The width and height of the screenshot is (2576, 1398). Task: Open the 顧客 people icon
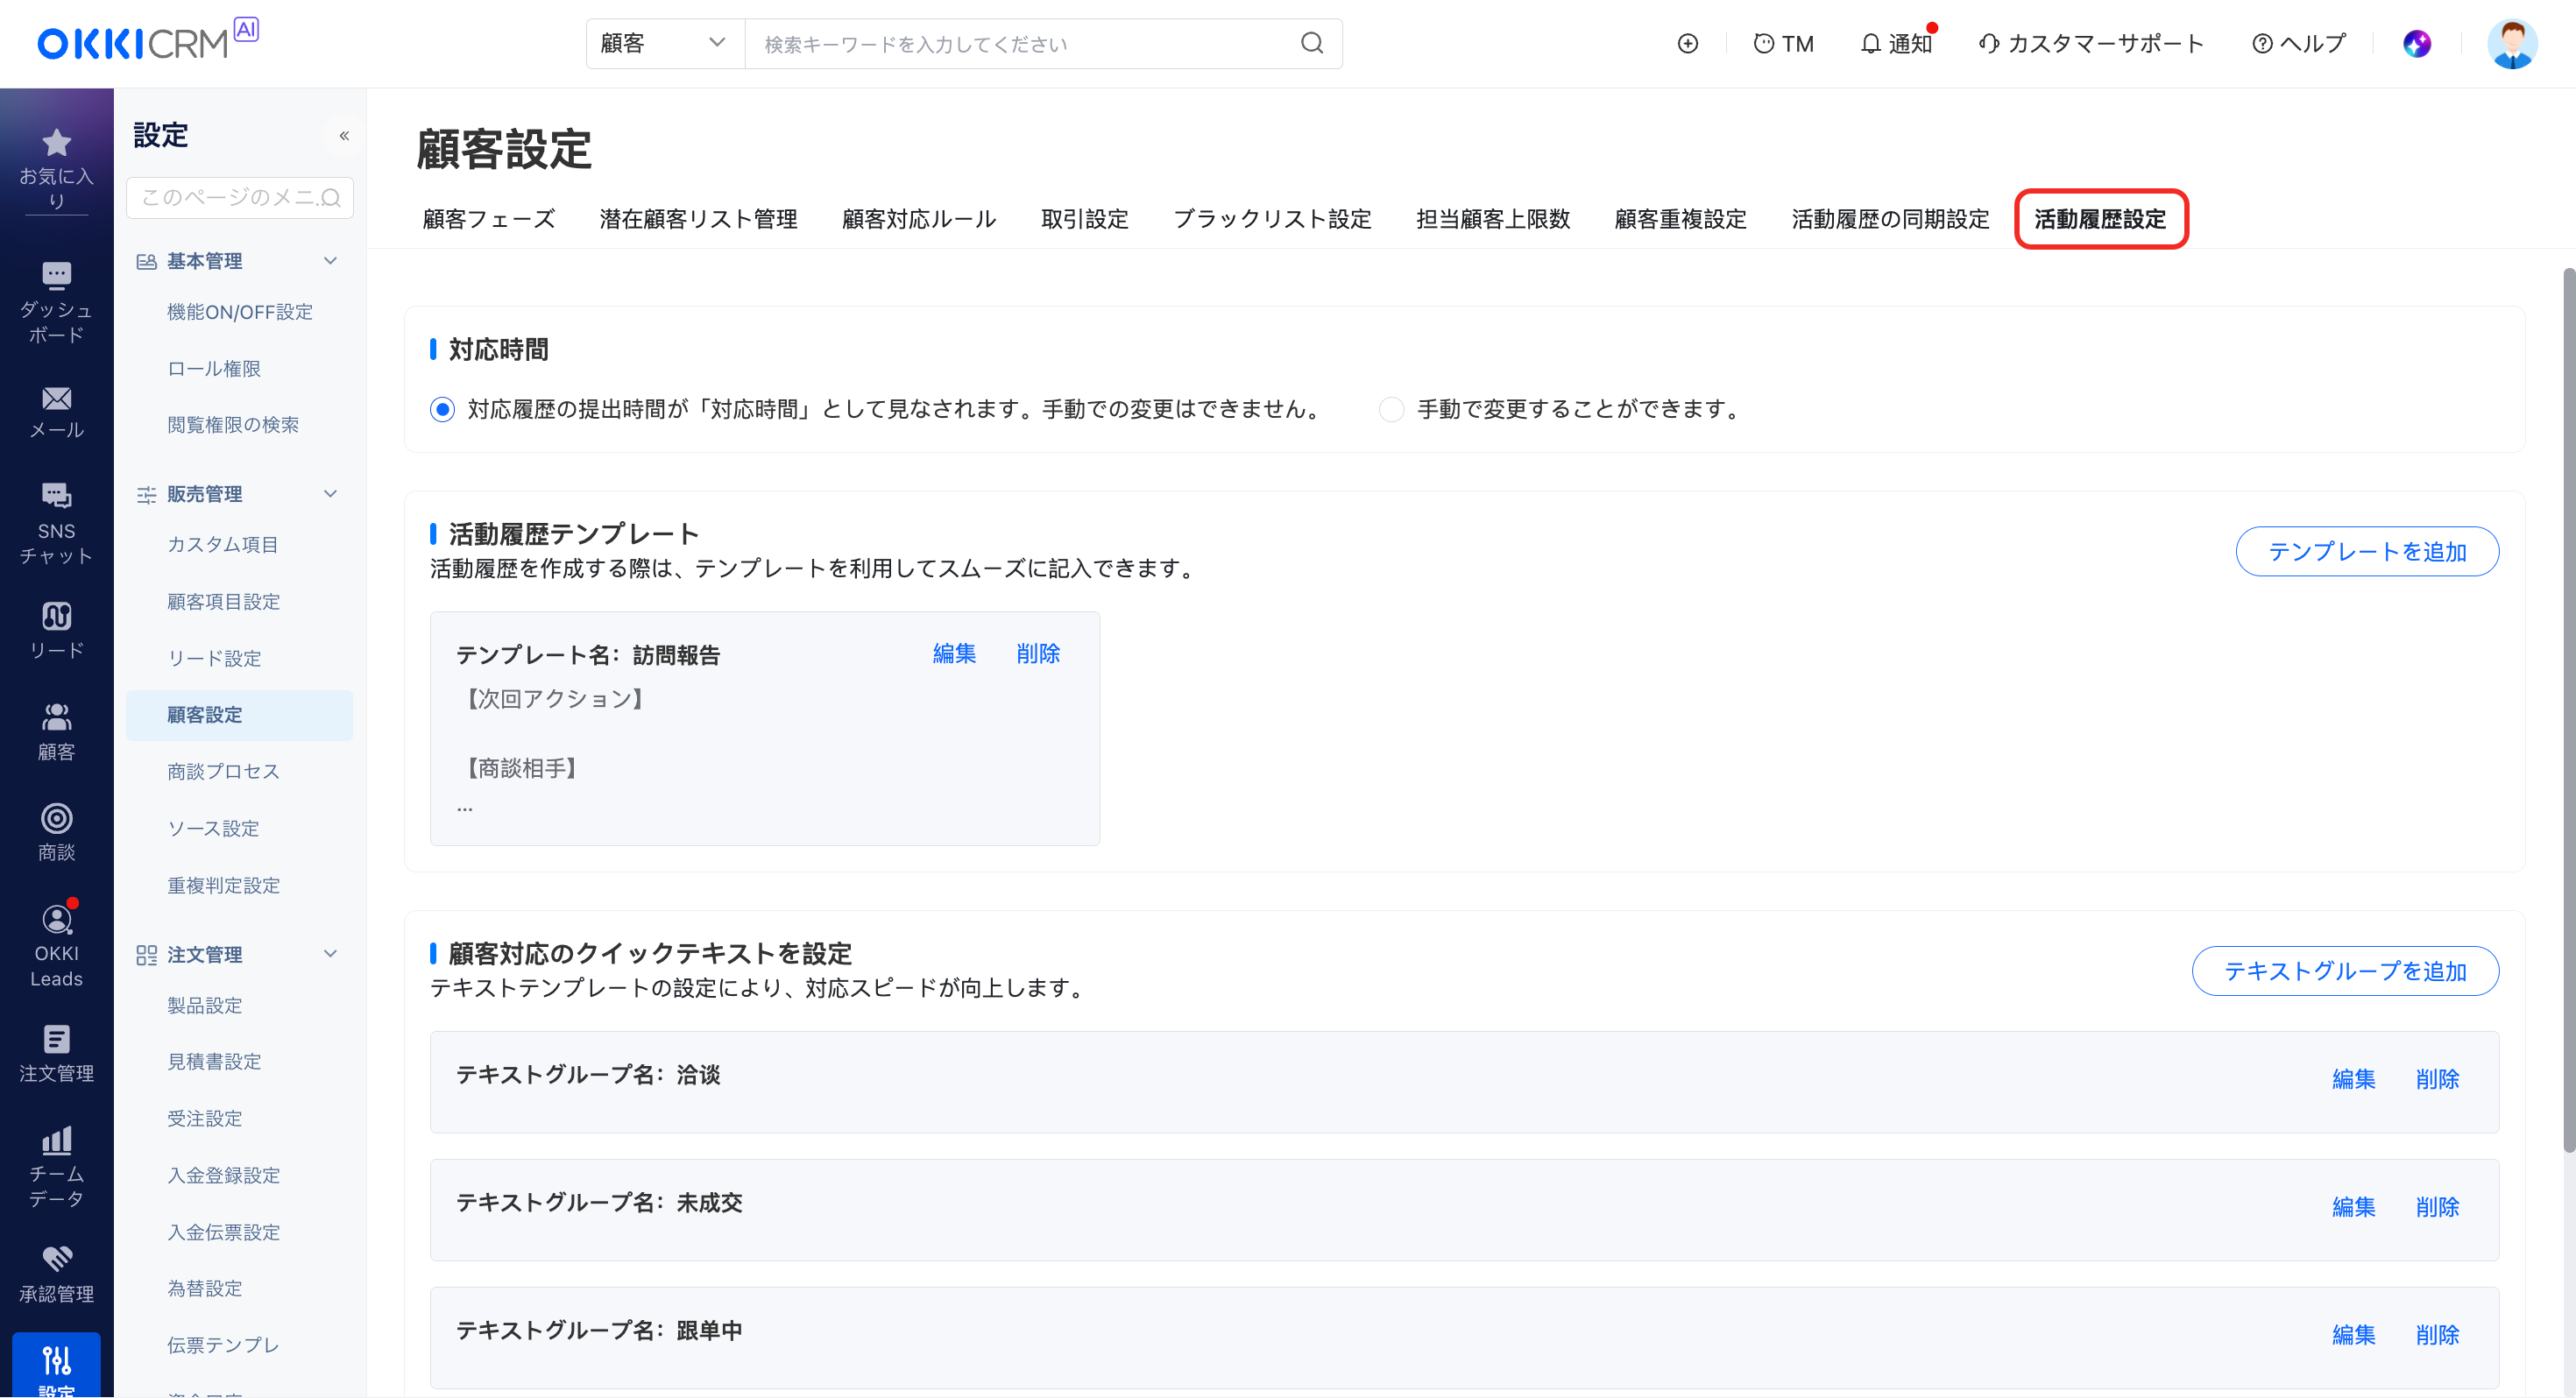point(57,716)
